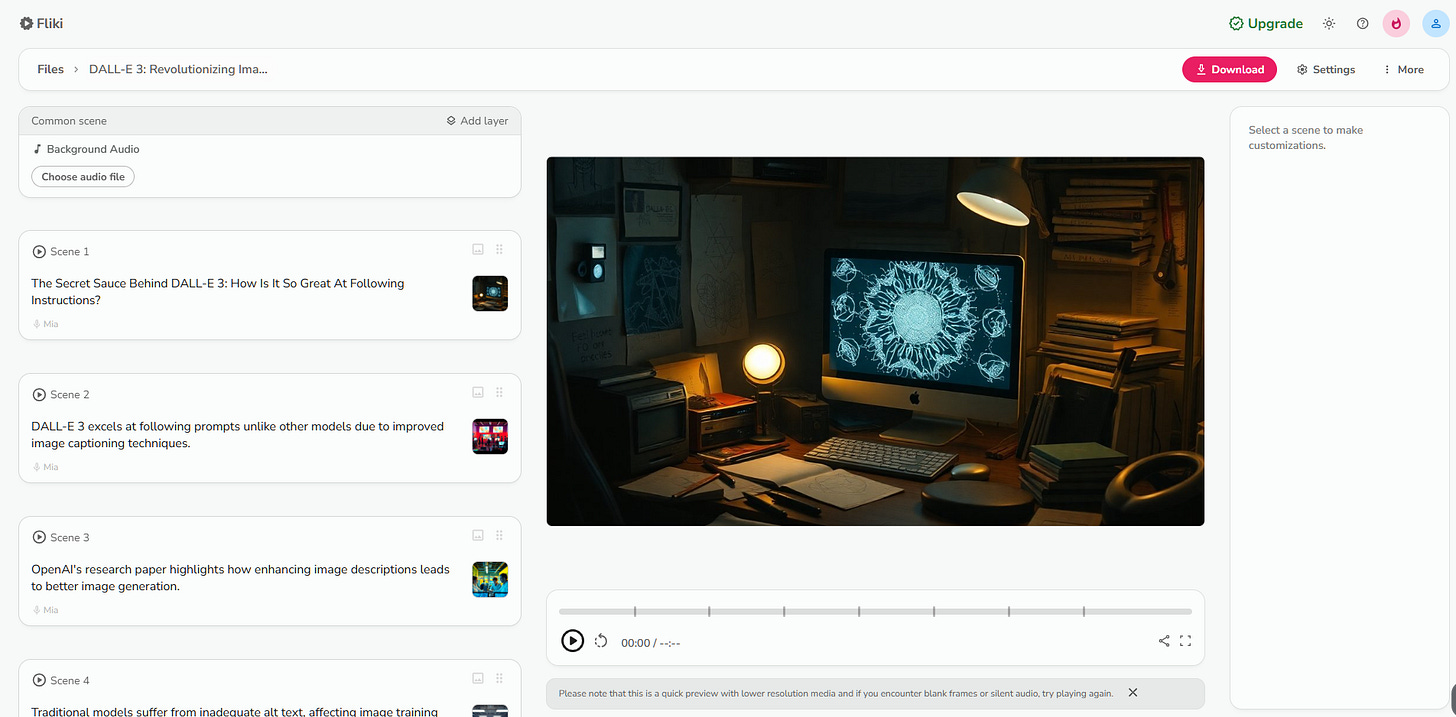
Task: Click the Fliki logo
Action: [x=41, y=23]
